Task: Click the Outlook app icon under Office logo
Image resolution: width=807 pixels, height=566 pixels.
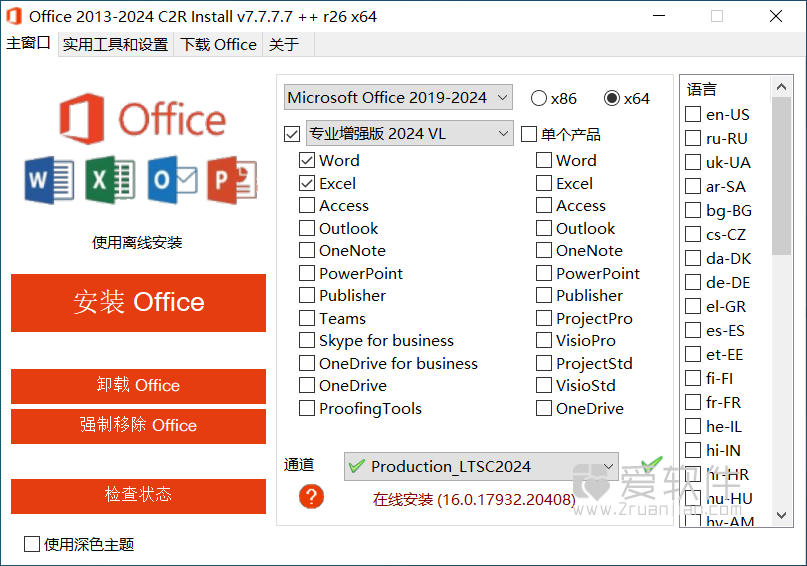Action: pyautogui.click(x=172, y=180)
